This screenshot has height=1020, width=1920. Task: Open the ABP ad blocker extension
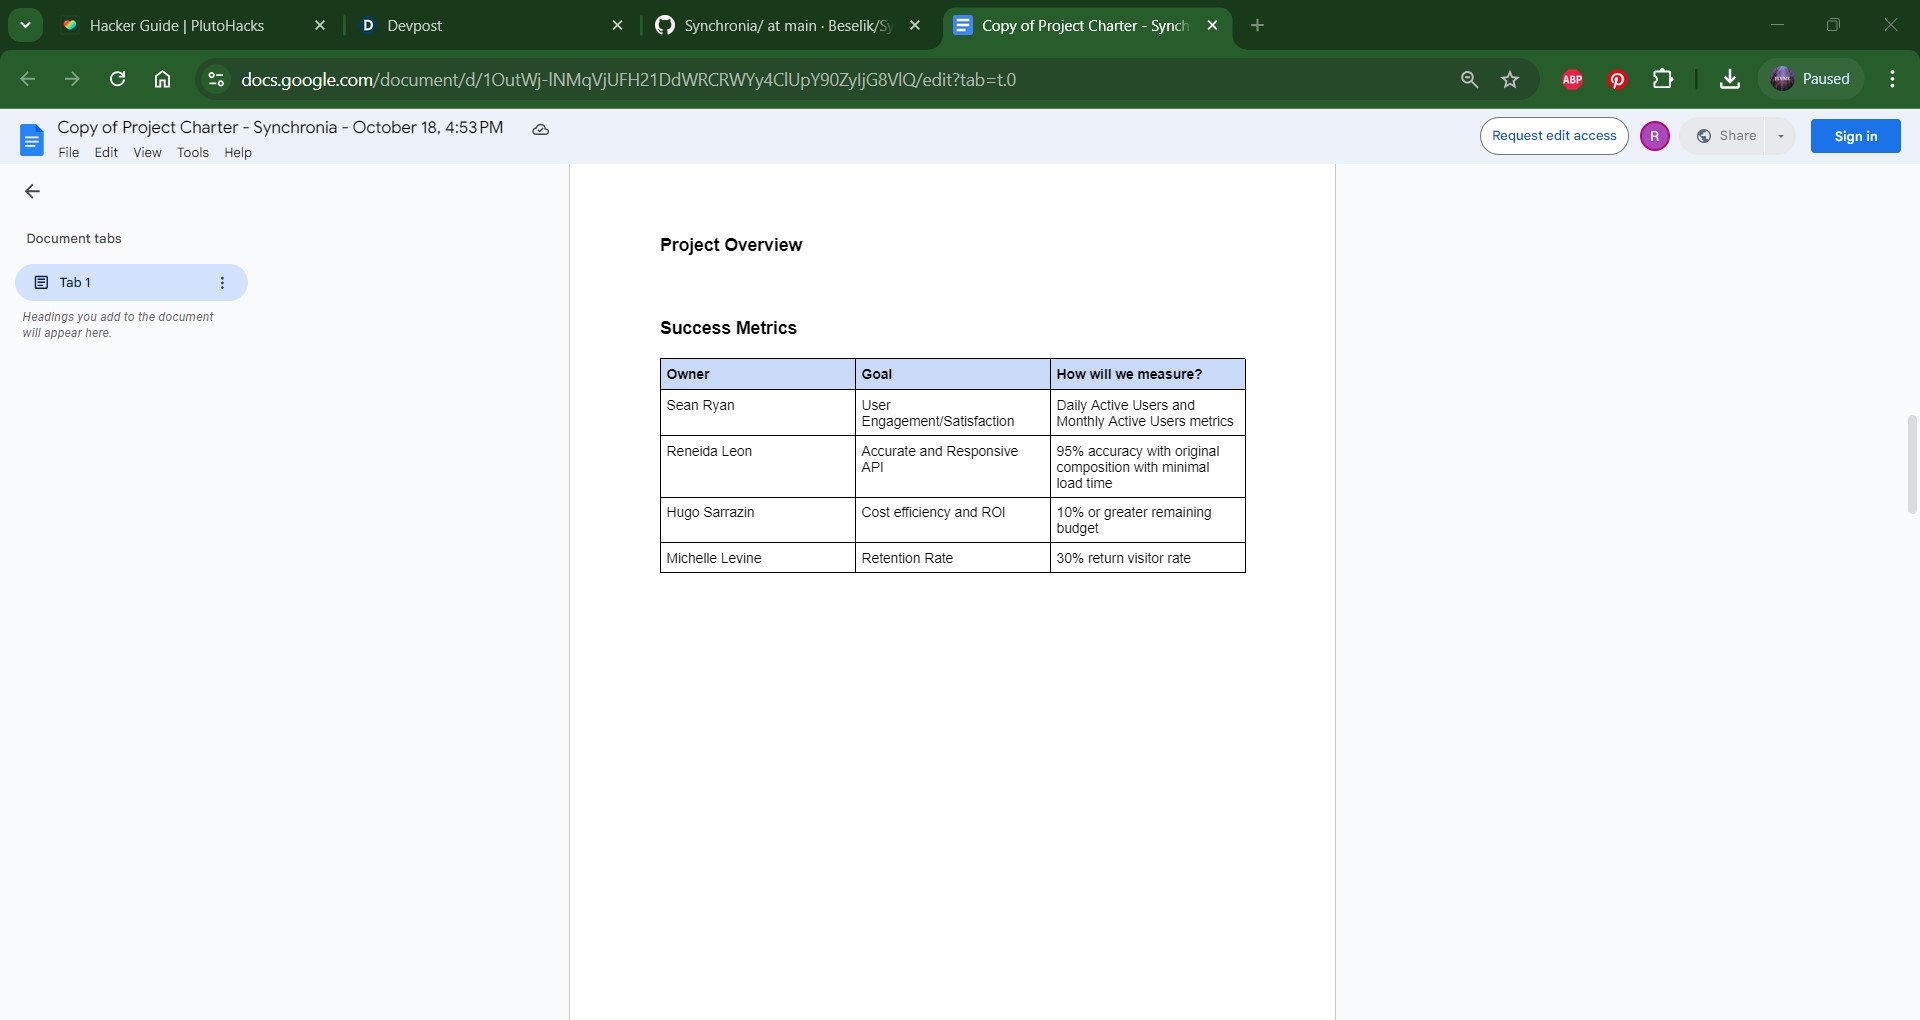(1572, 79)
